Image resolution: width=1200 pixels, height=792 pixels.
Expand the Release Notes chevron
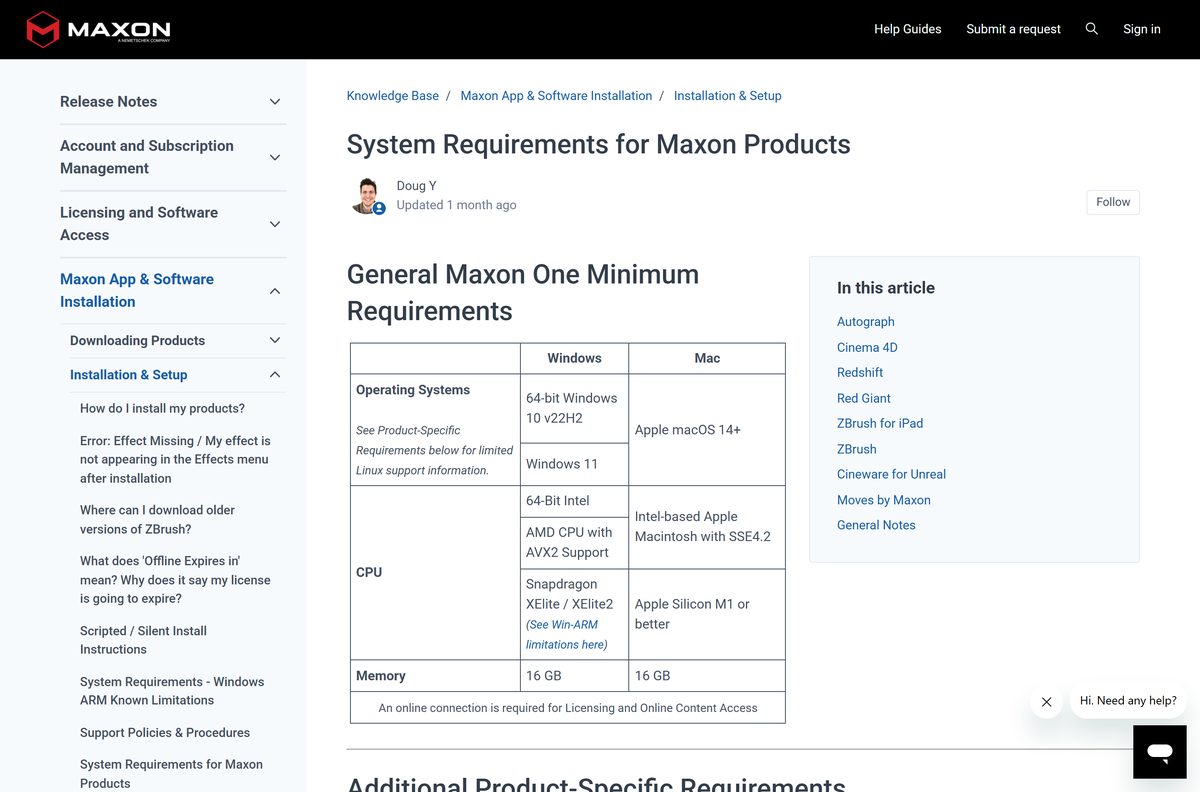point(275,102)
